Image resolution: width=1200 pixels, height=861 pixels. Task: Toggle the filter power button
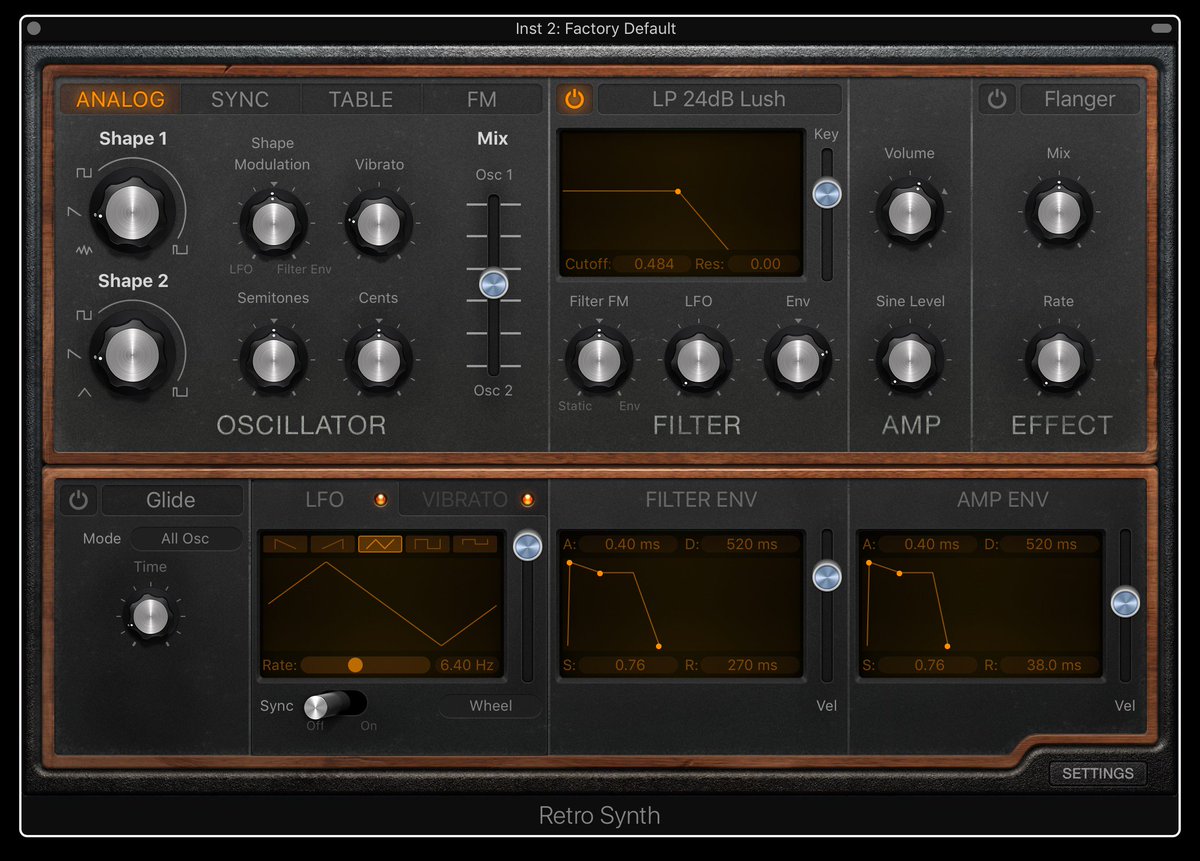(x=574, y=99)
